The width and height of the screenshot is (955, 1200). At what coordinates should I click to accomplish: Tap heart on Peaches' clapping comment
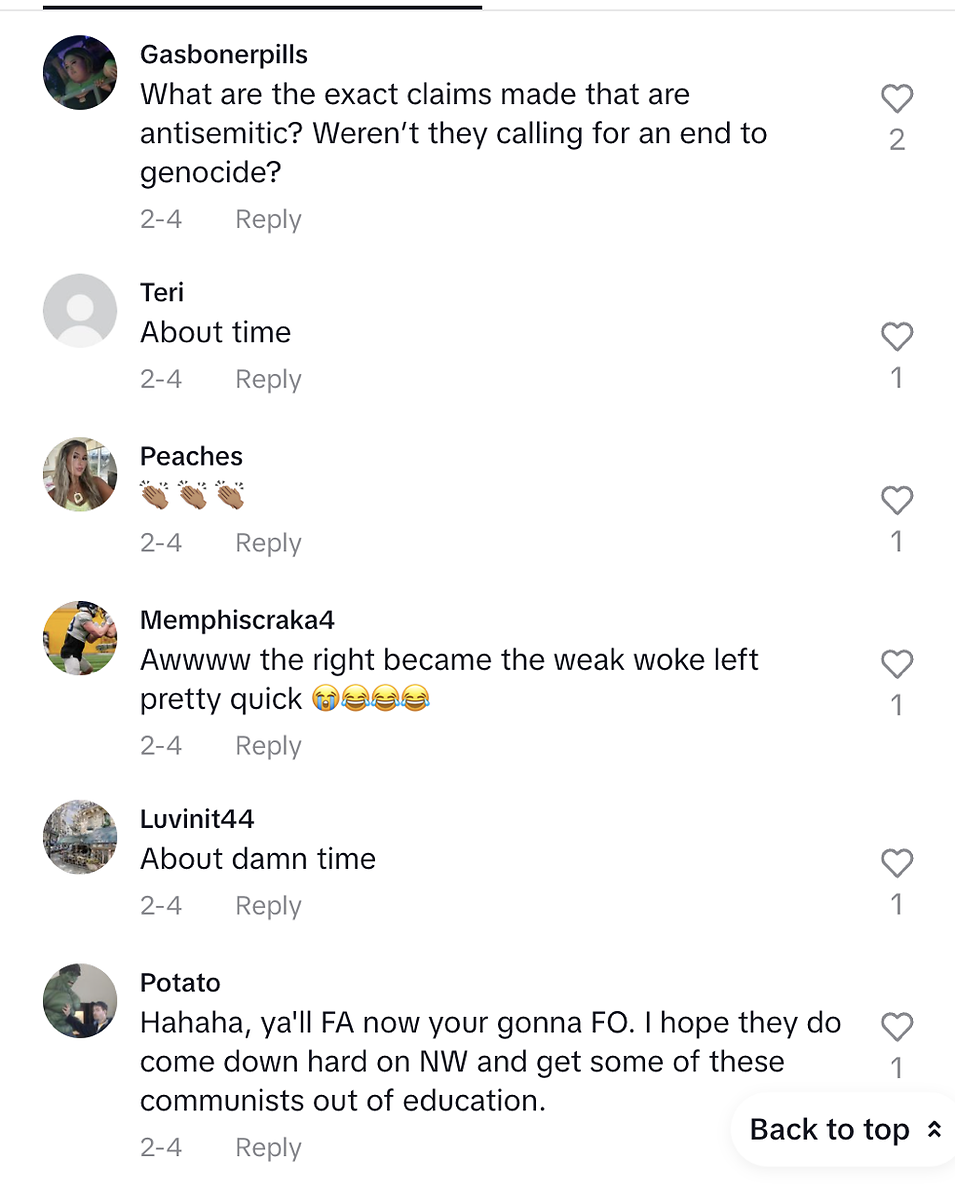897,500
